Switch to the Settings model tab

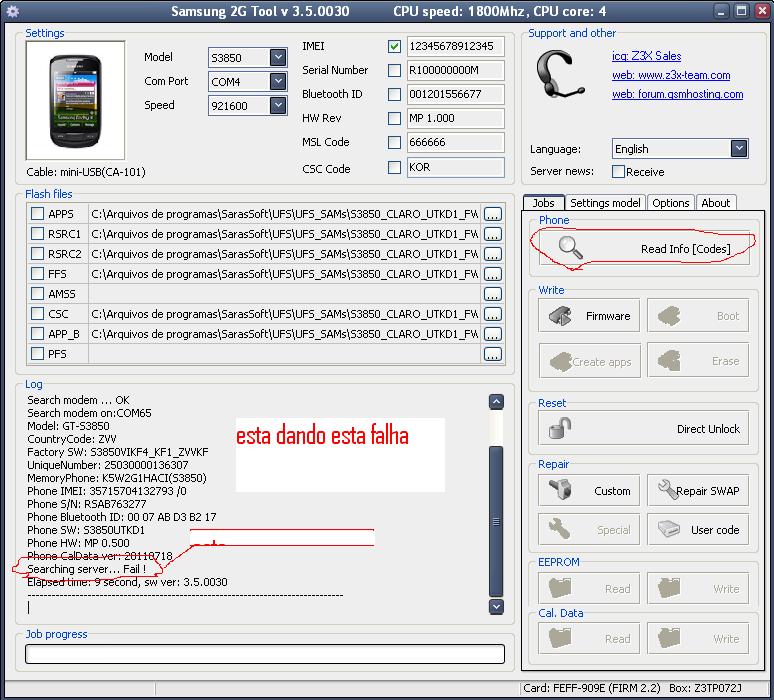click(x=605, y=203)
